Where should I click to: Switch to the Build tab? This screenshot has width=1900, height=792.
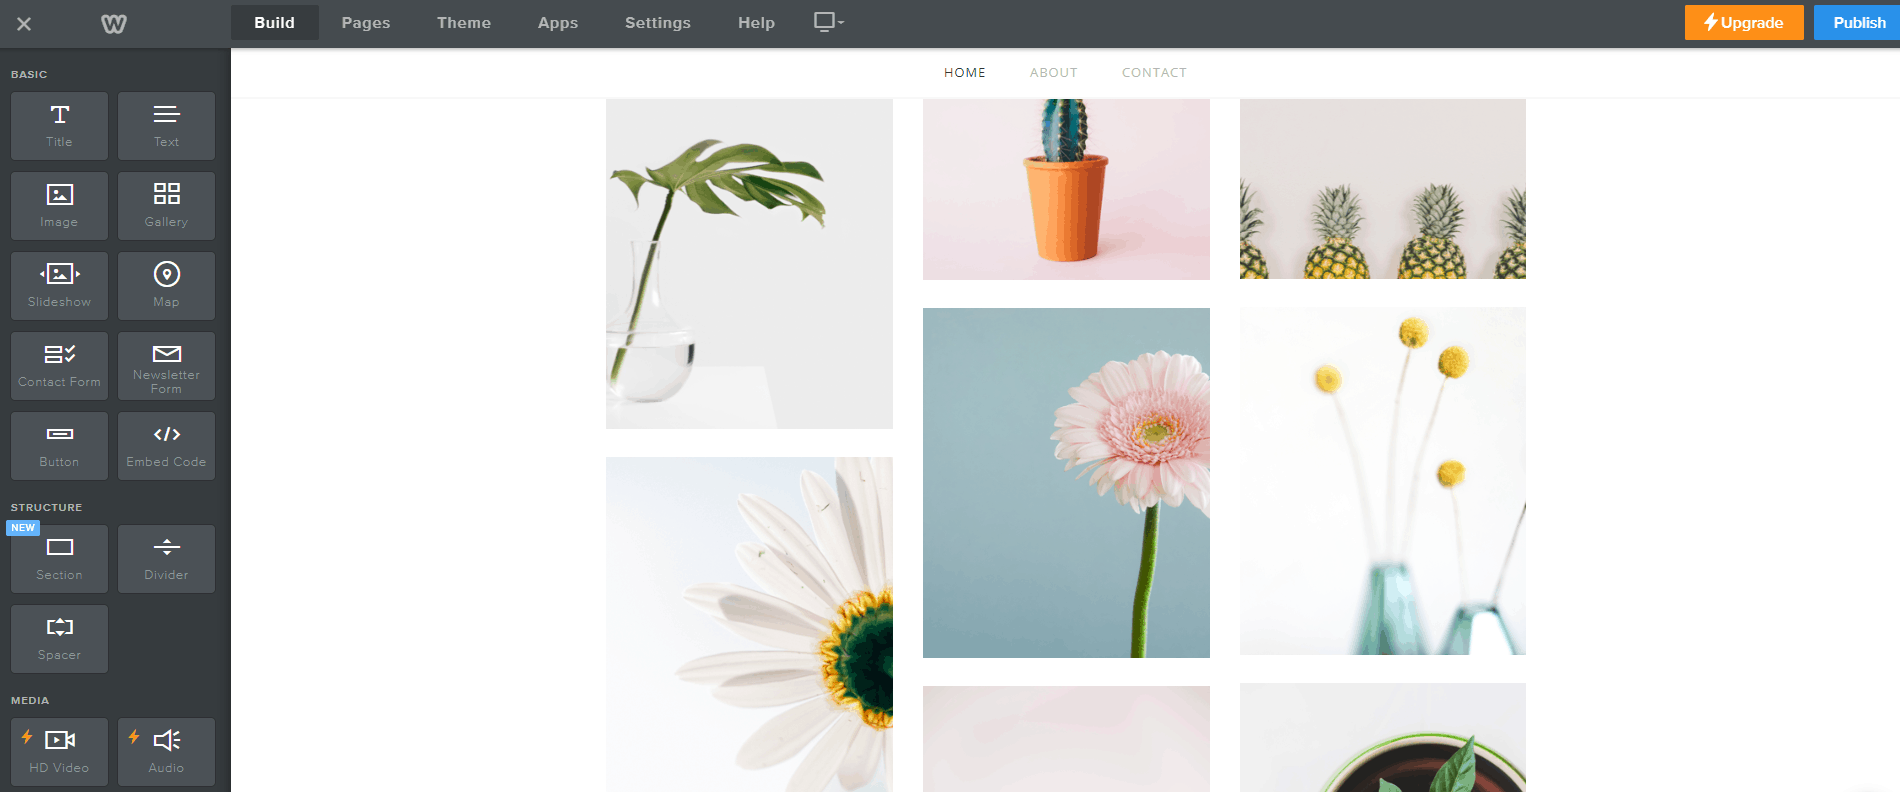275,22
